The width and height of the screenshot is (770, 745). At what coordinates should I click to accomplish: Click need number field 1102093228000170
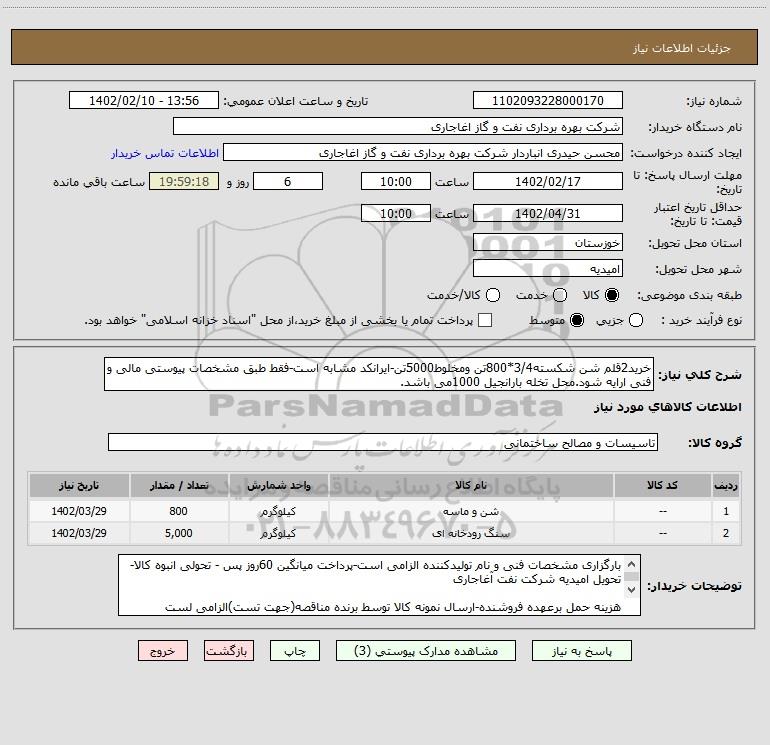point(548,101)
